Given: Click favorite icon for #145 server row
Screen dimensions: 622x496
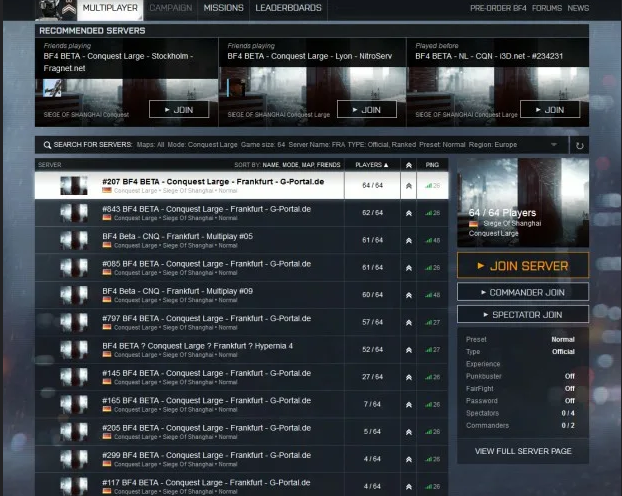Looking at the screenshot, I should tap(409, 377).
